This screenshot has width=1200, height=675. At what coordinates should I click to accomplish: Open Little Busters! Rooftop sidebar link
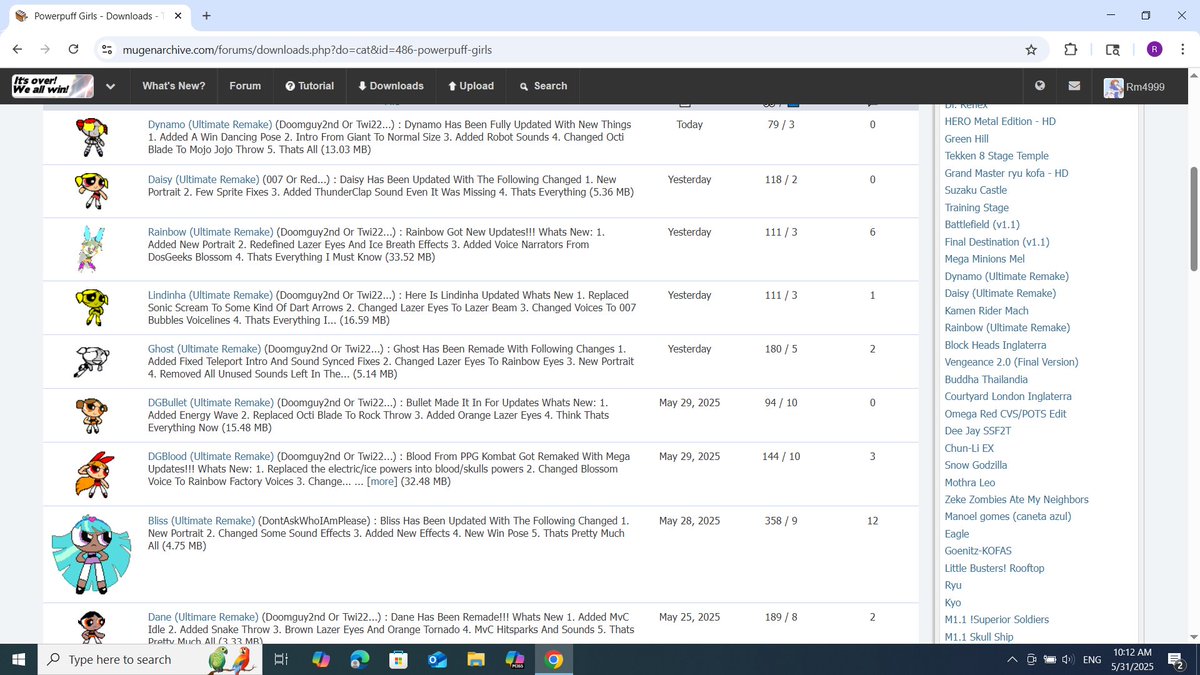(995, 568)
